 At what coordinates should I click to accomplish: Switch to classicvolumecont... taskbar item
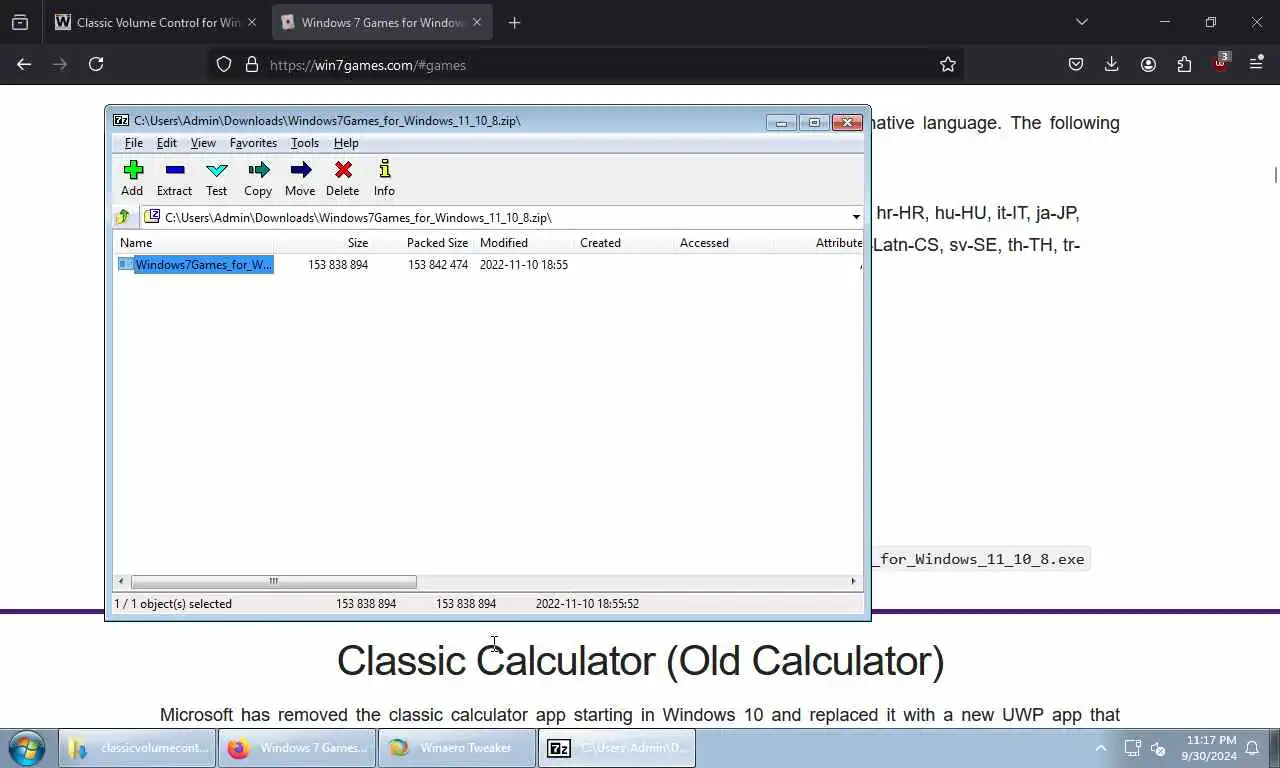pyautogui.click(x=138, y=748)
